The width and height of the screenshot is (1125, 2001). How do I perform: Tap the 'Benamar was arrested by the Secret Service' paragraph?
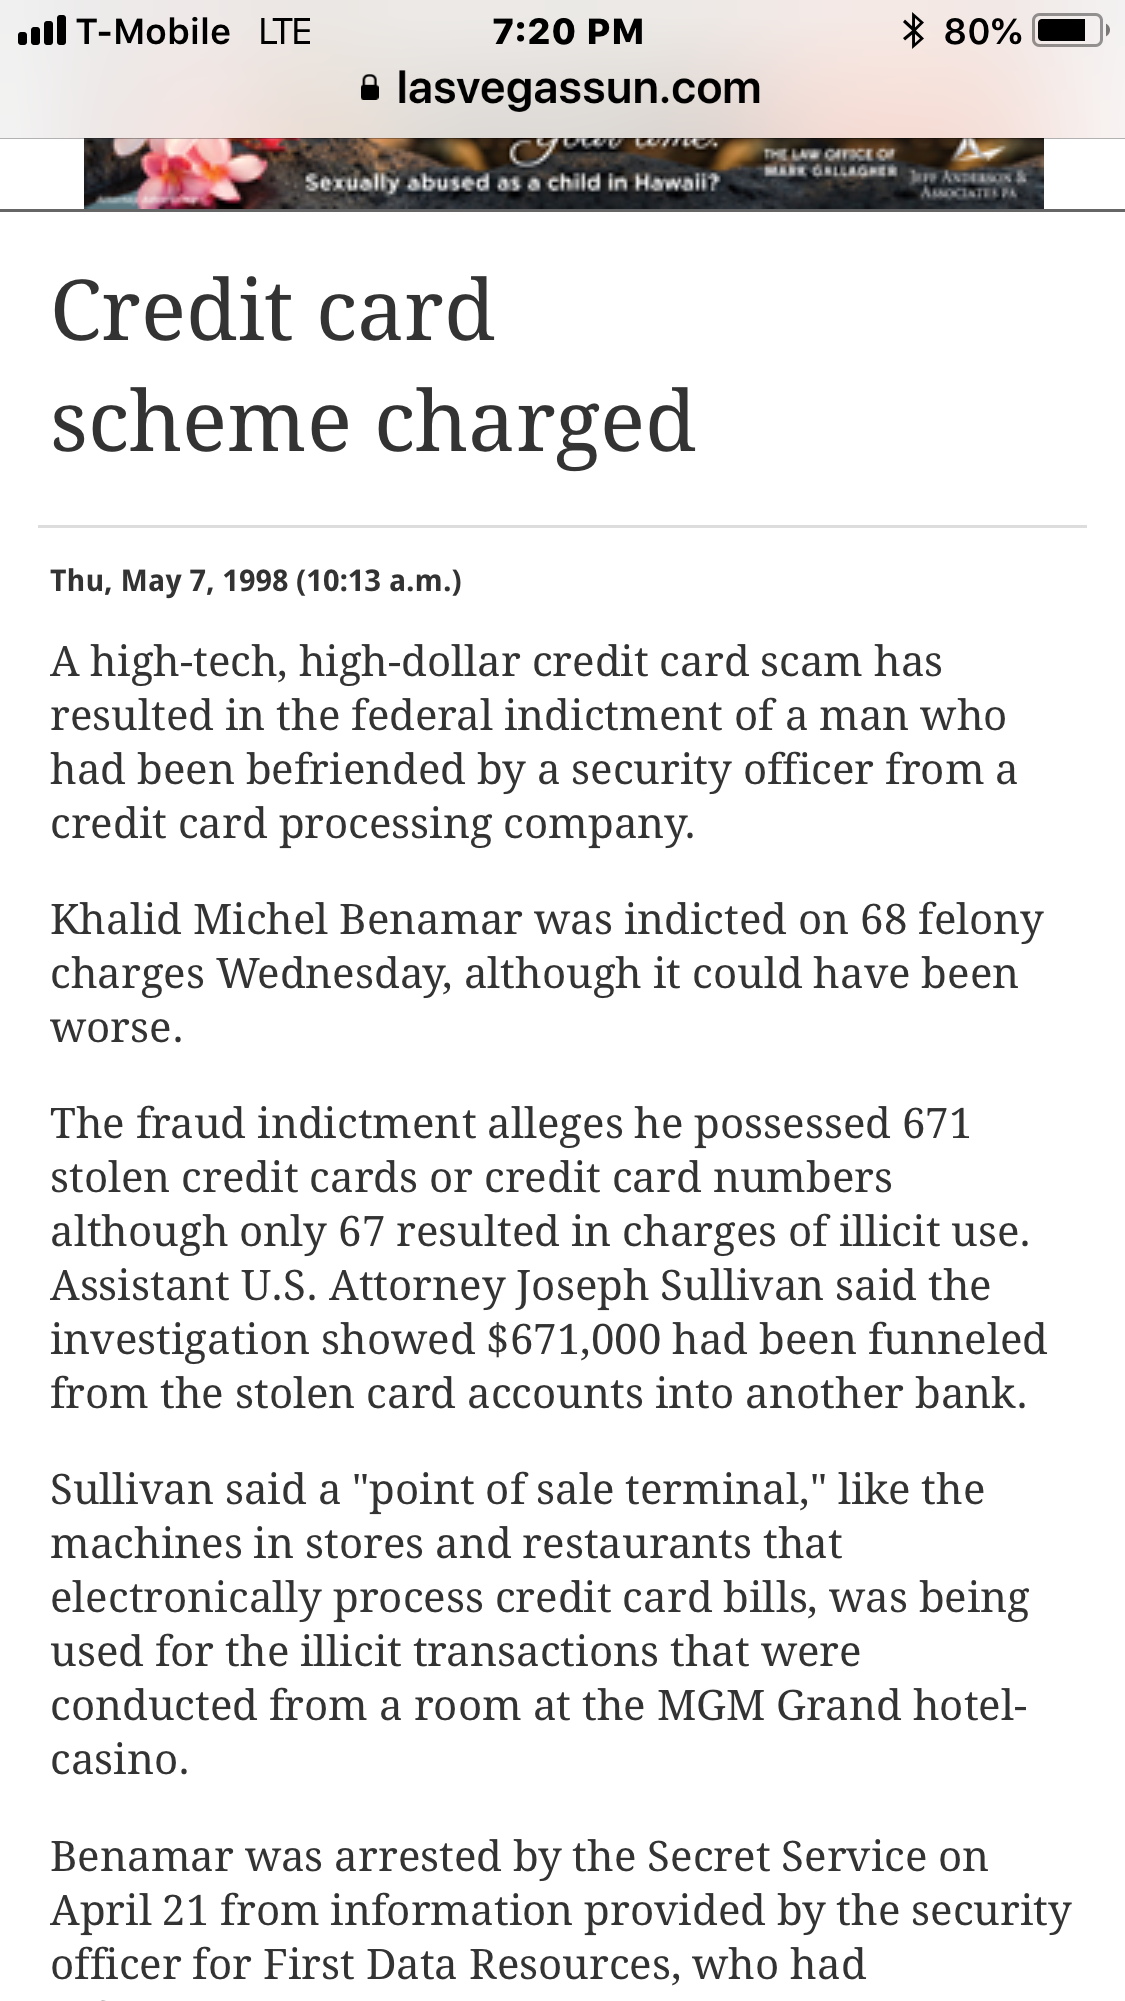pos(561,1910)
